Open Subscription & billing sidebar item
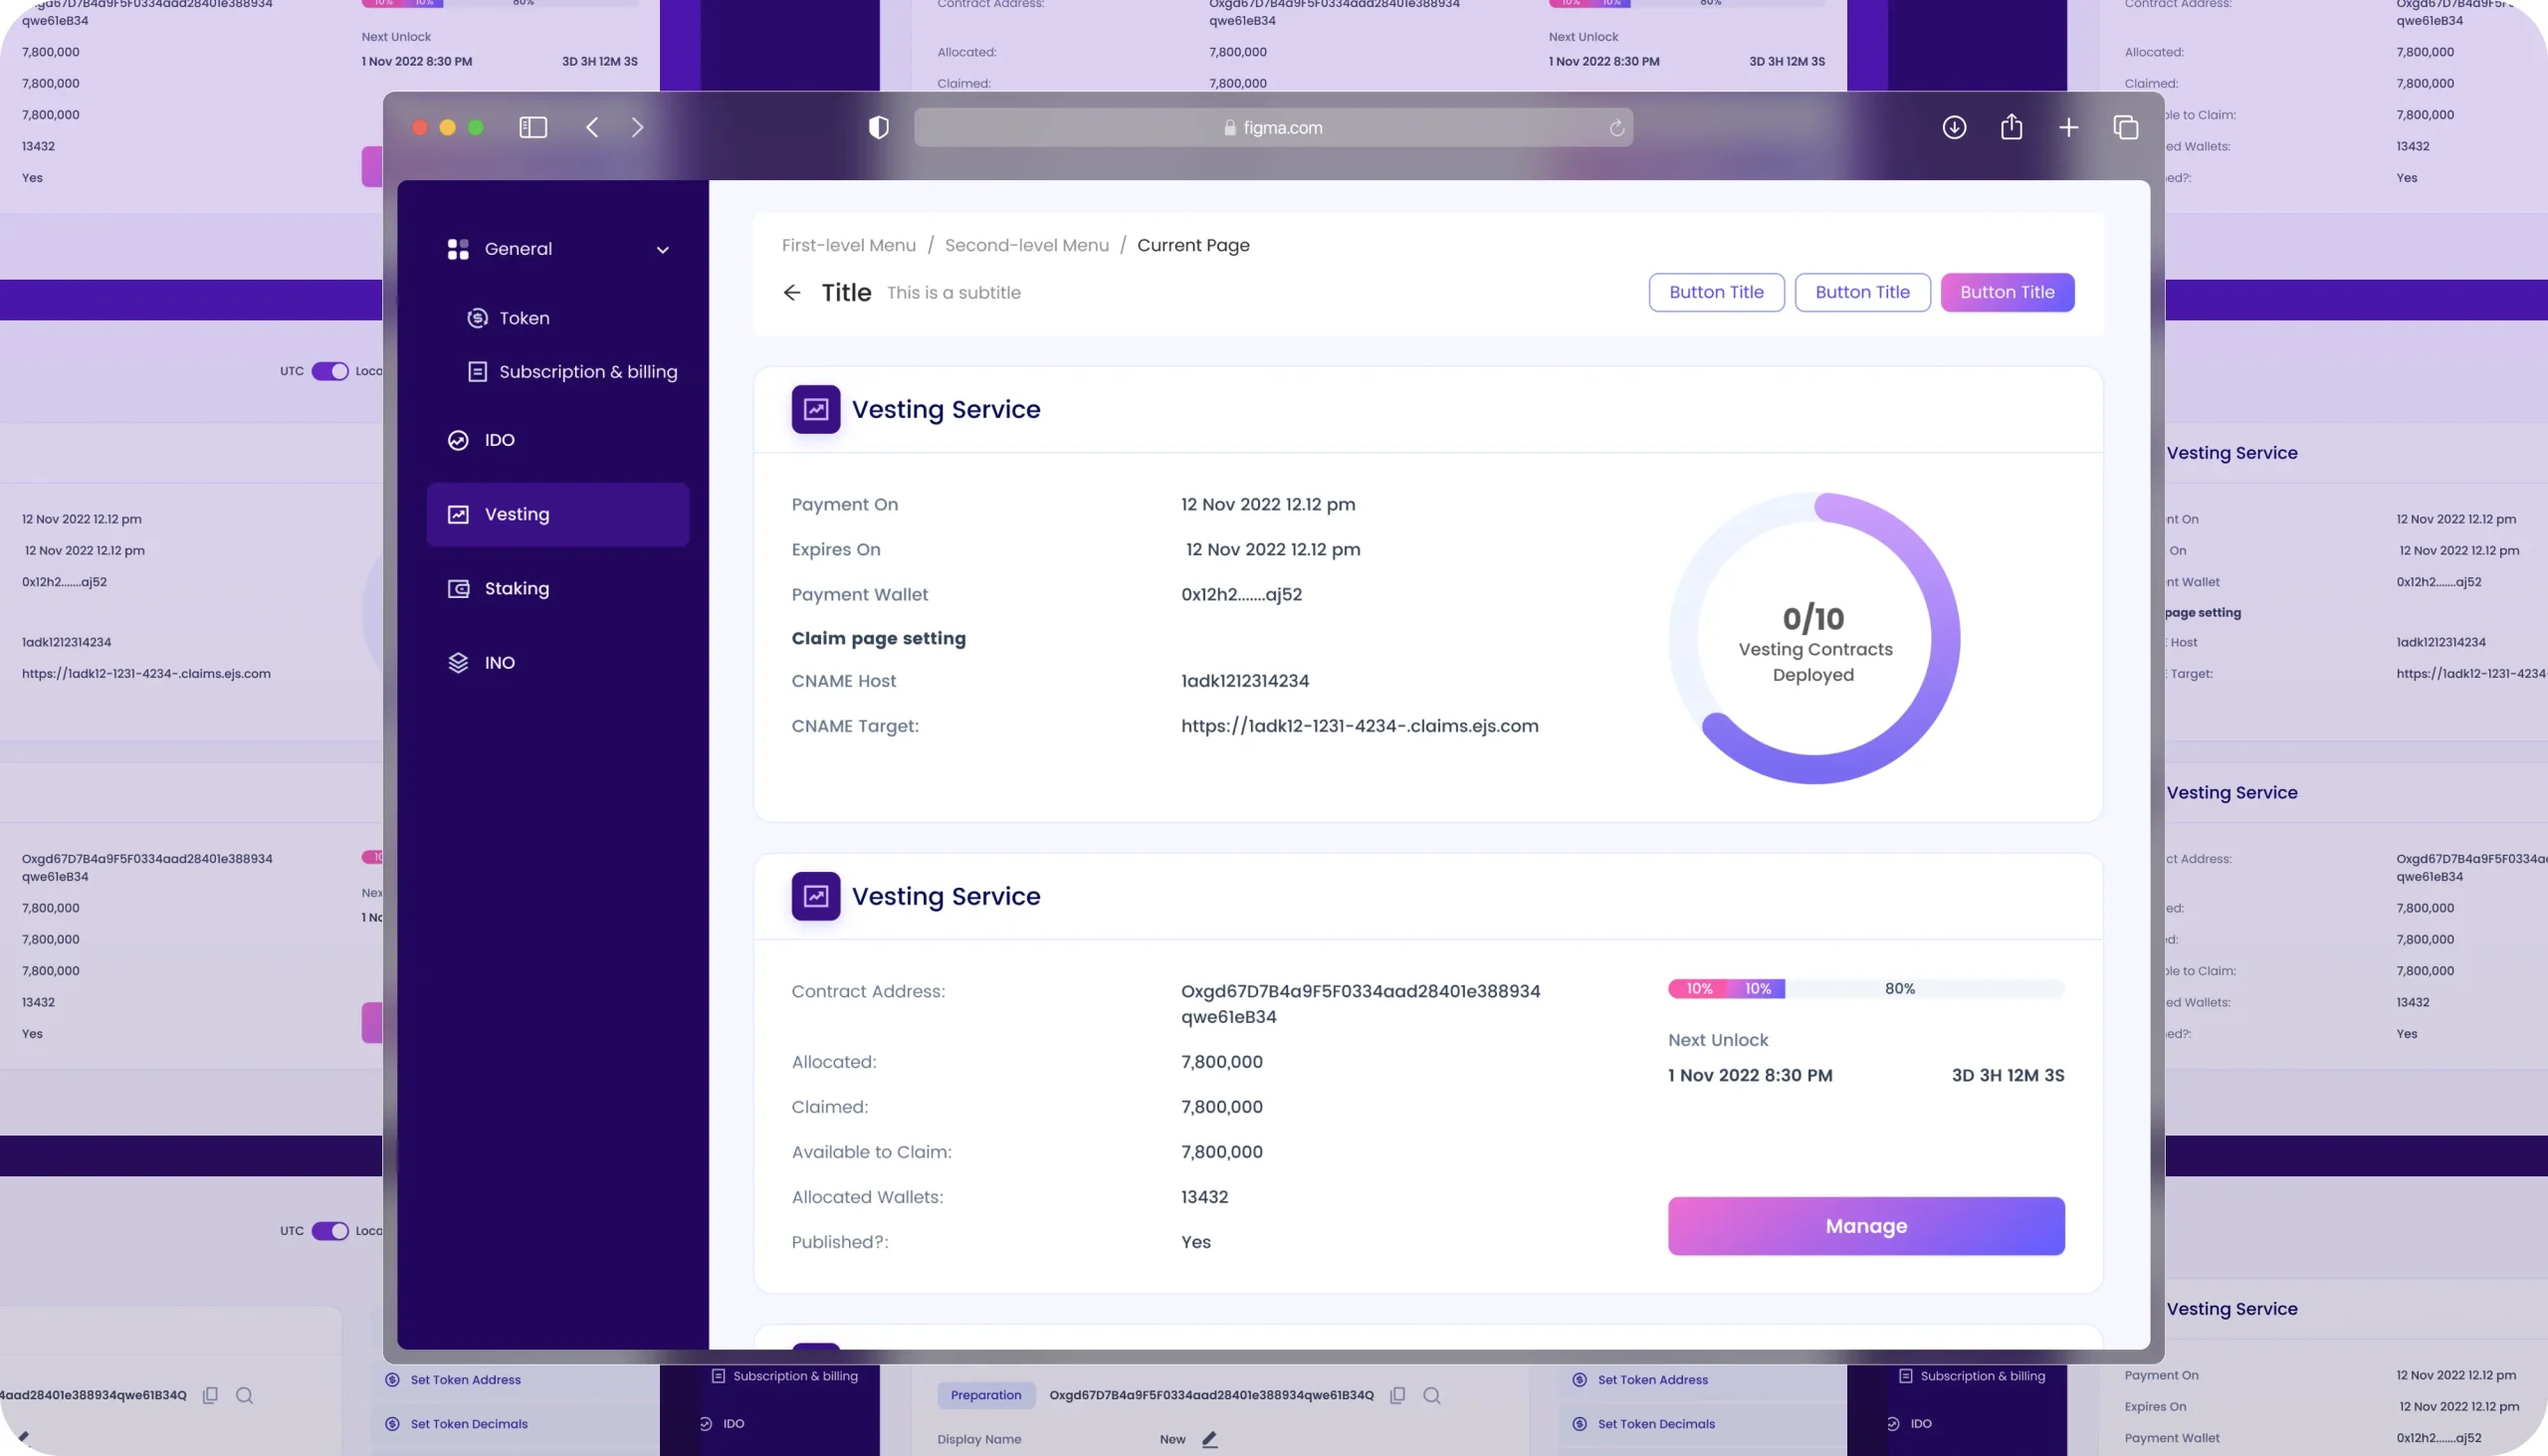The height and width of the screenshot is (1456, 2548). 587,372
